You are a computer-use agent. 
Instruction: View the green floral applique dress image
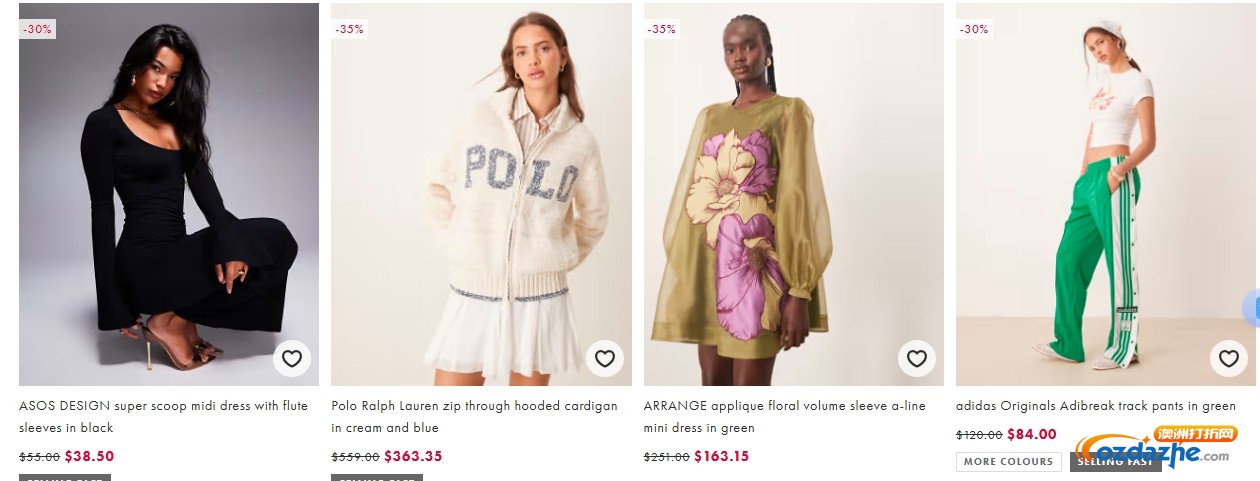[x=793, y=190]
